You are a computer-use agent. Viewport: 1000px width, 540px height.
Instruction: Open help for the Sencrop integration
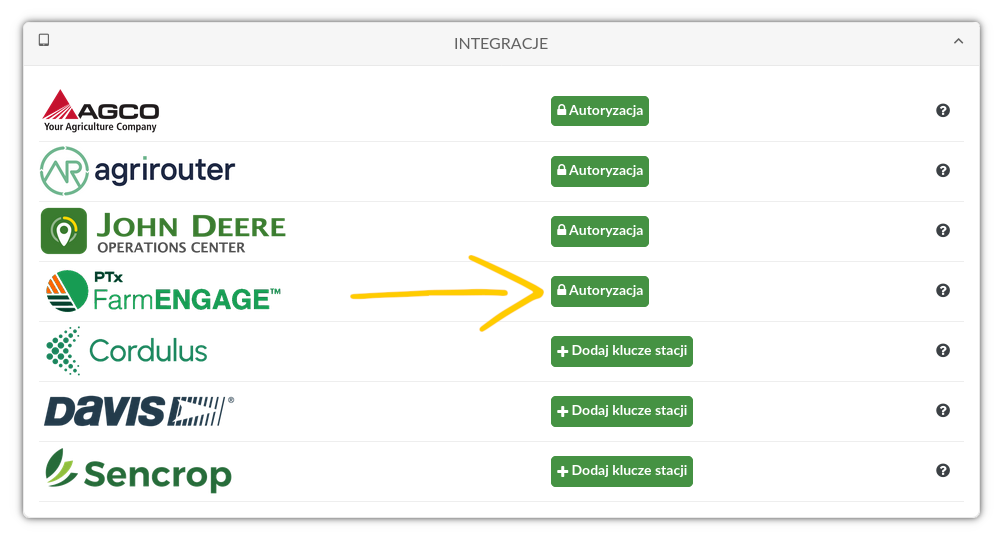(x=942, y=471)
